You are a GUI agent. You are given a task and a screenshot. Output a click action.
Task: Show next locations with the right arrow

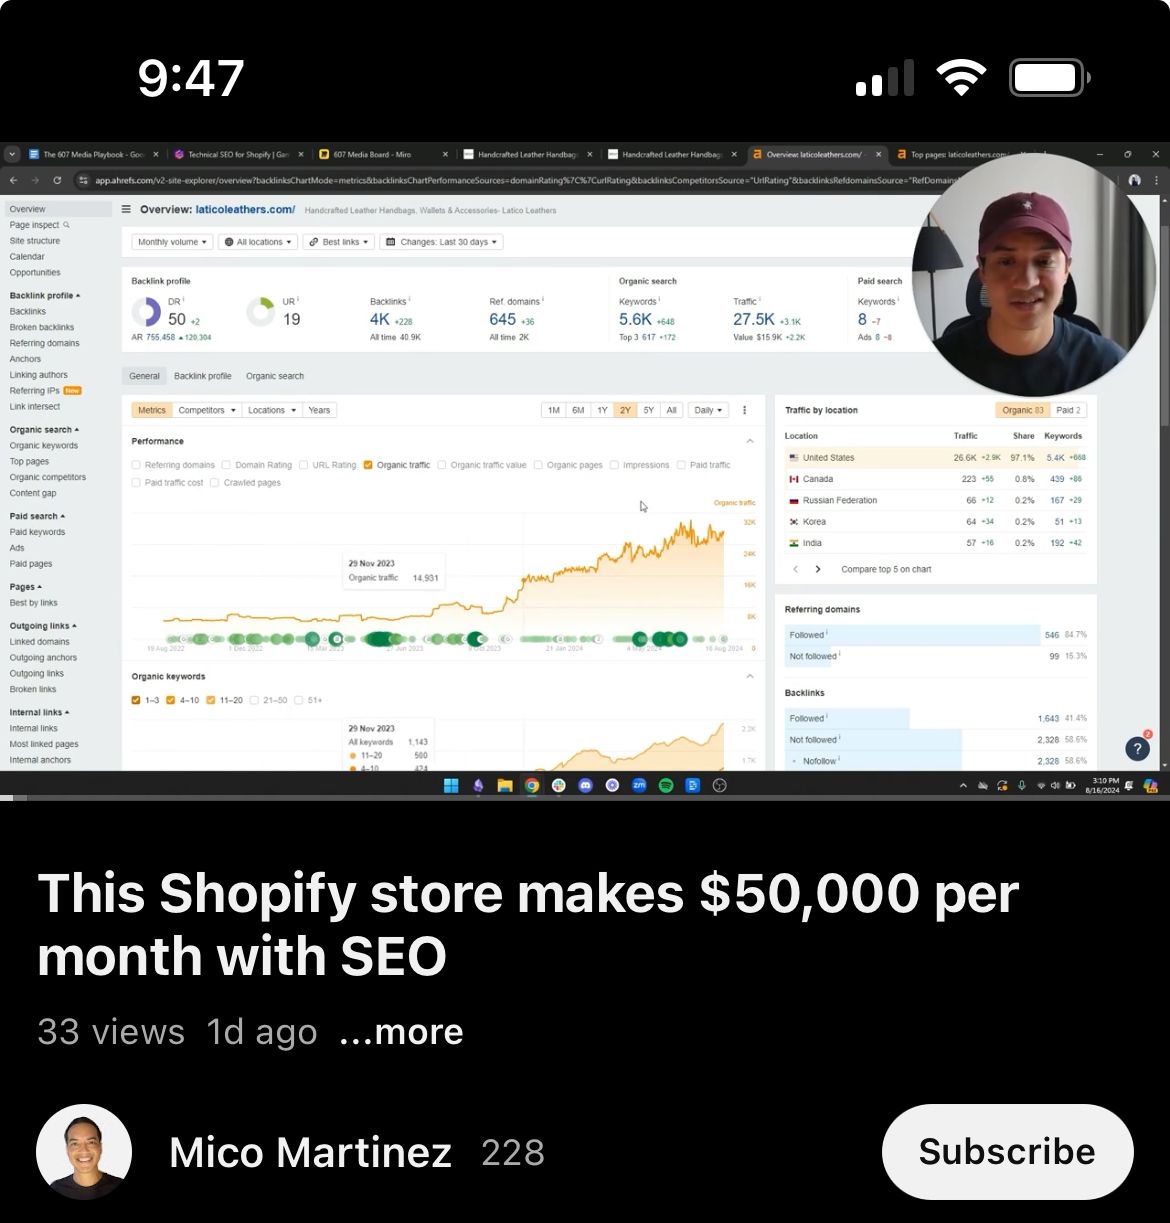coord(818,569)
